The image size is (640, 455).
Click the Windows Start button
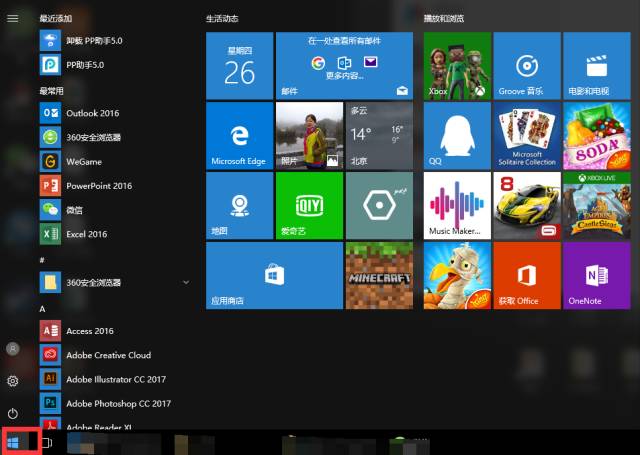click(x=13, y=443)
